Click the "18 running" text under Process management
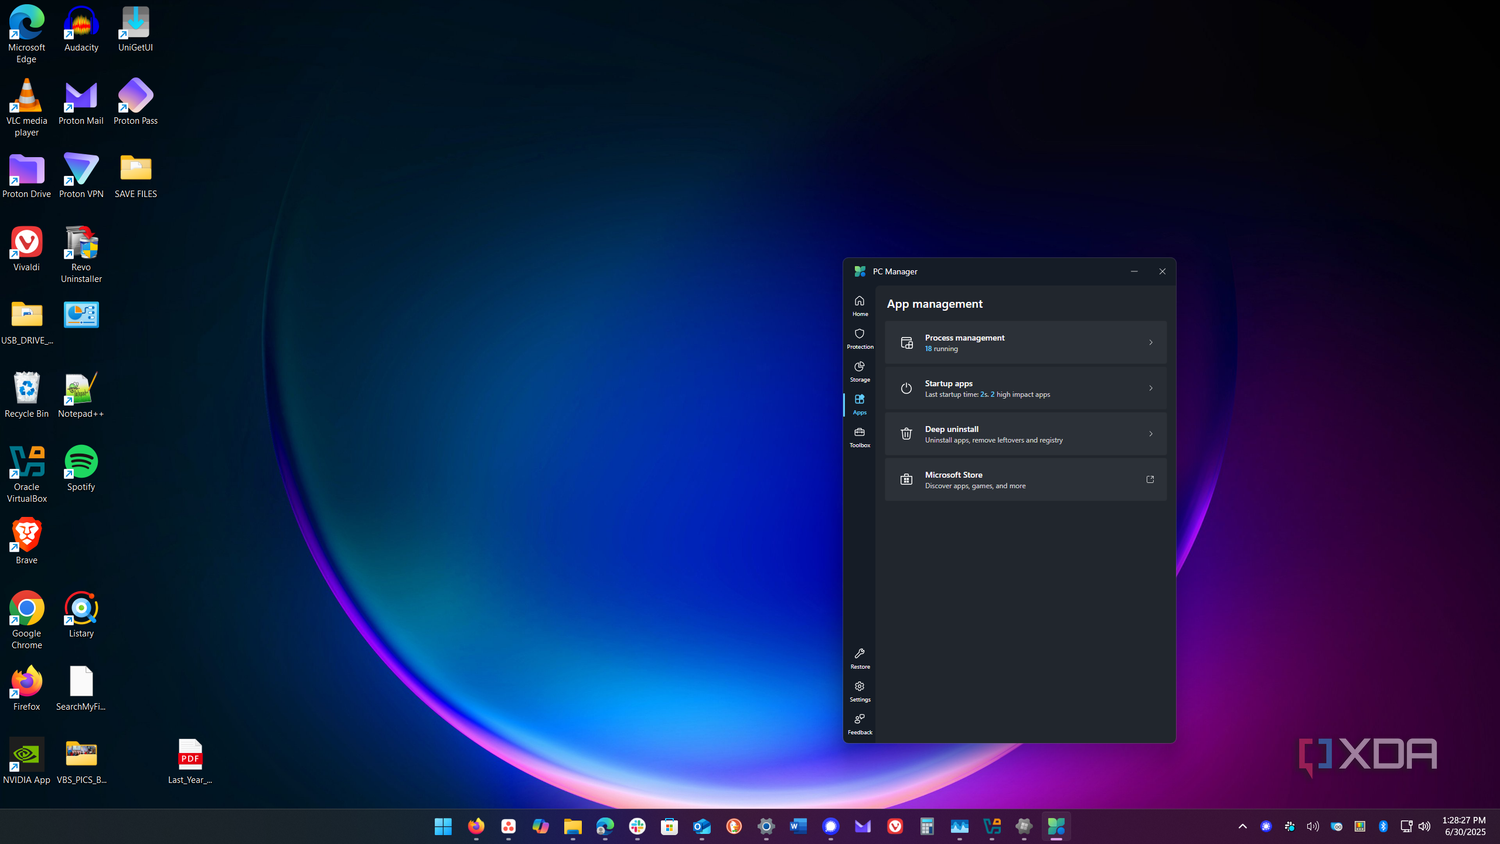This screenshot has height=844, width=1500. (941, 349)
